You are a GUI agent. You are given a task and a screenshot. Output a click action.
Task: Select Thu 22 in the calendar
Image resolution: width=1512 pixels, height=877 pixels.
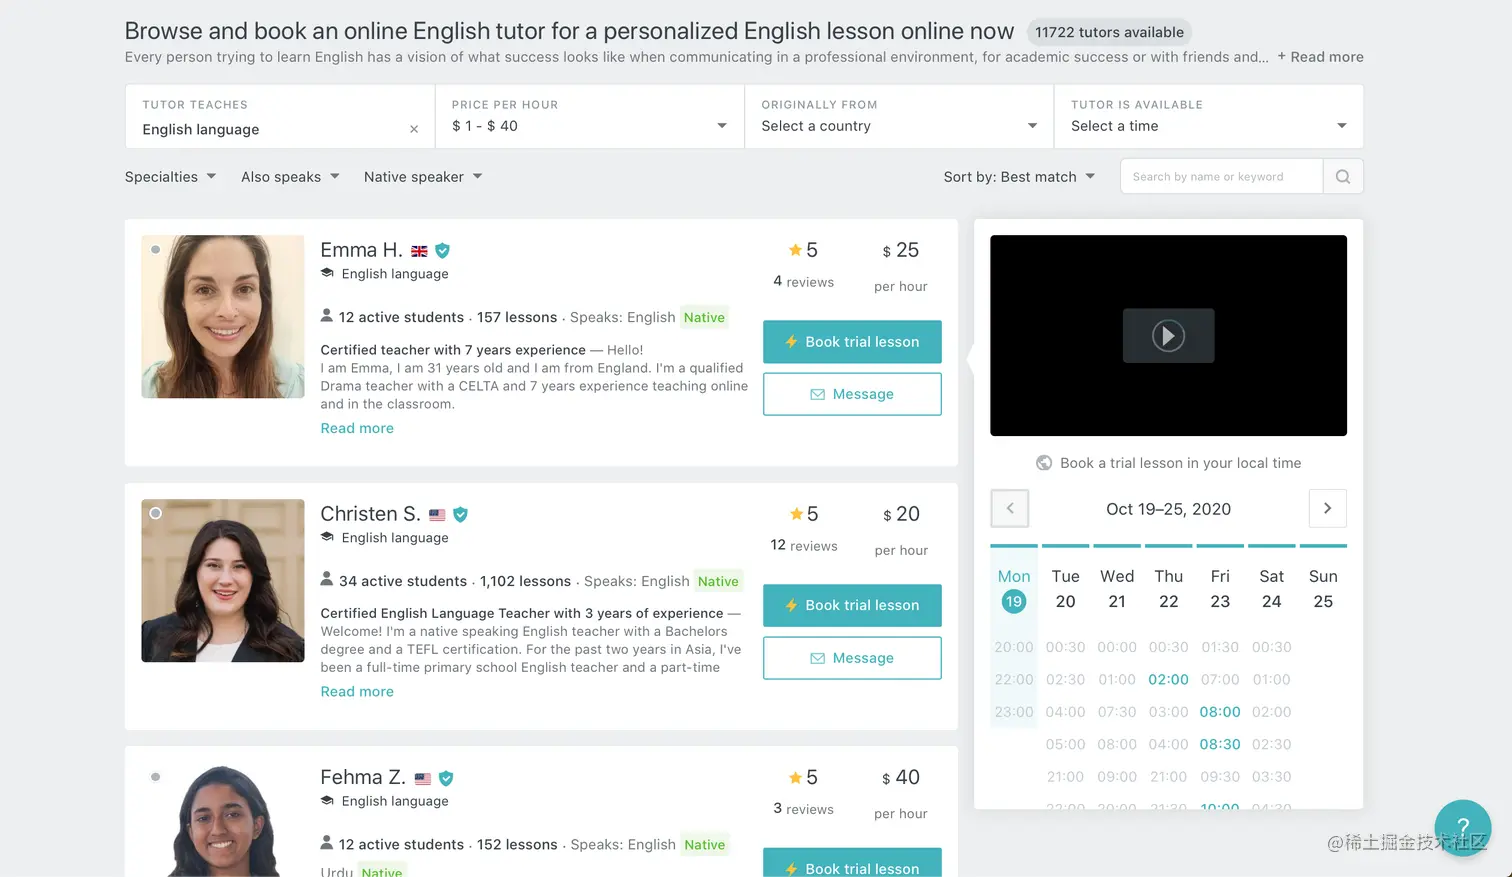tap(1168, 589)
